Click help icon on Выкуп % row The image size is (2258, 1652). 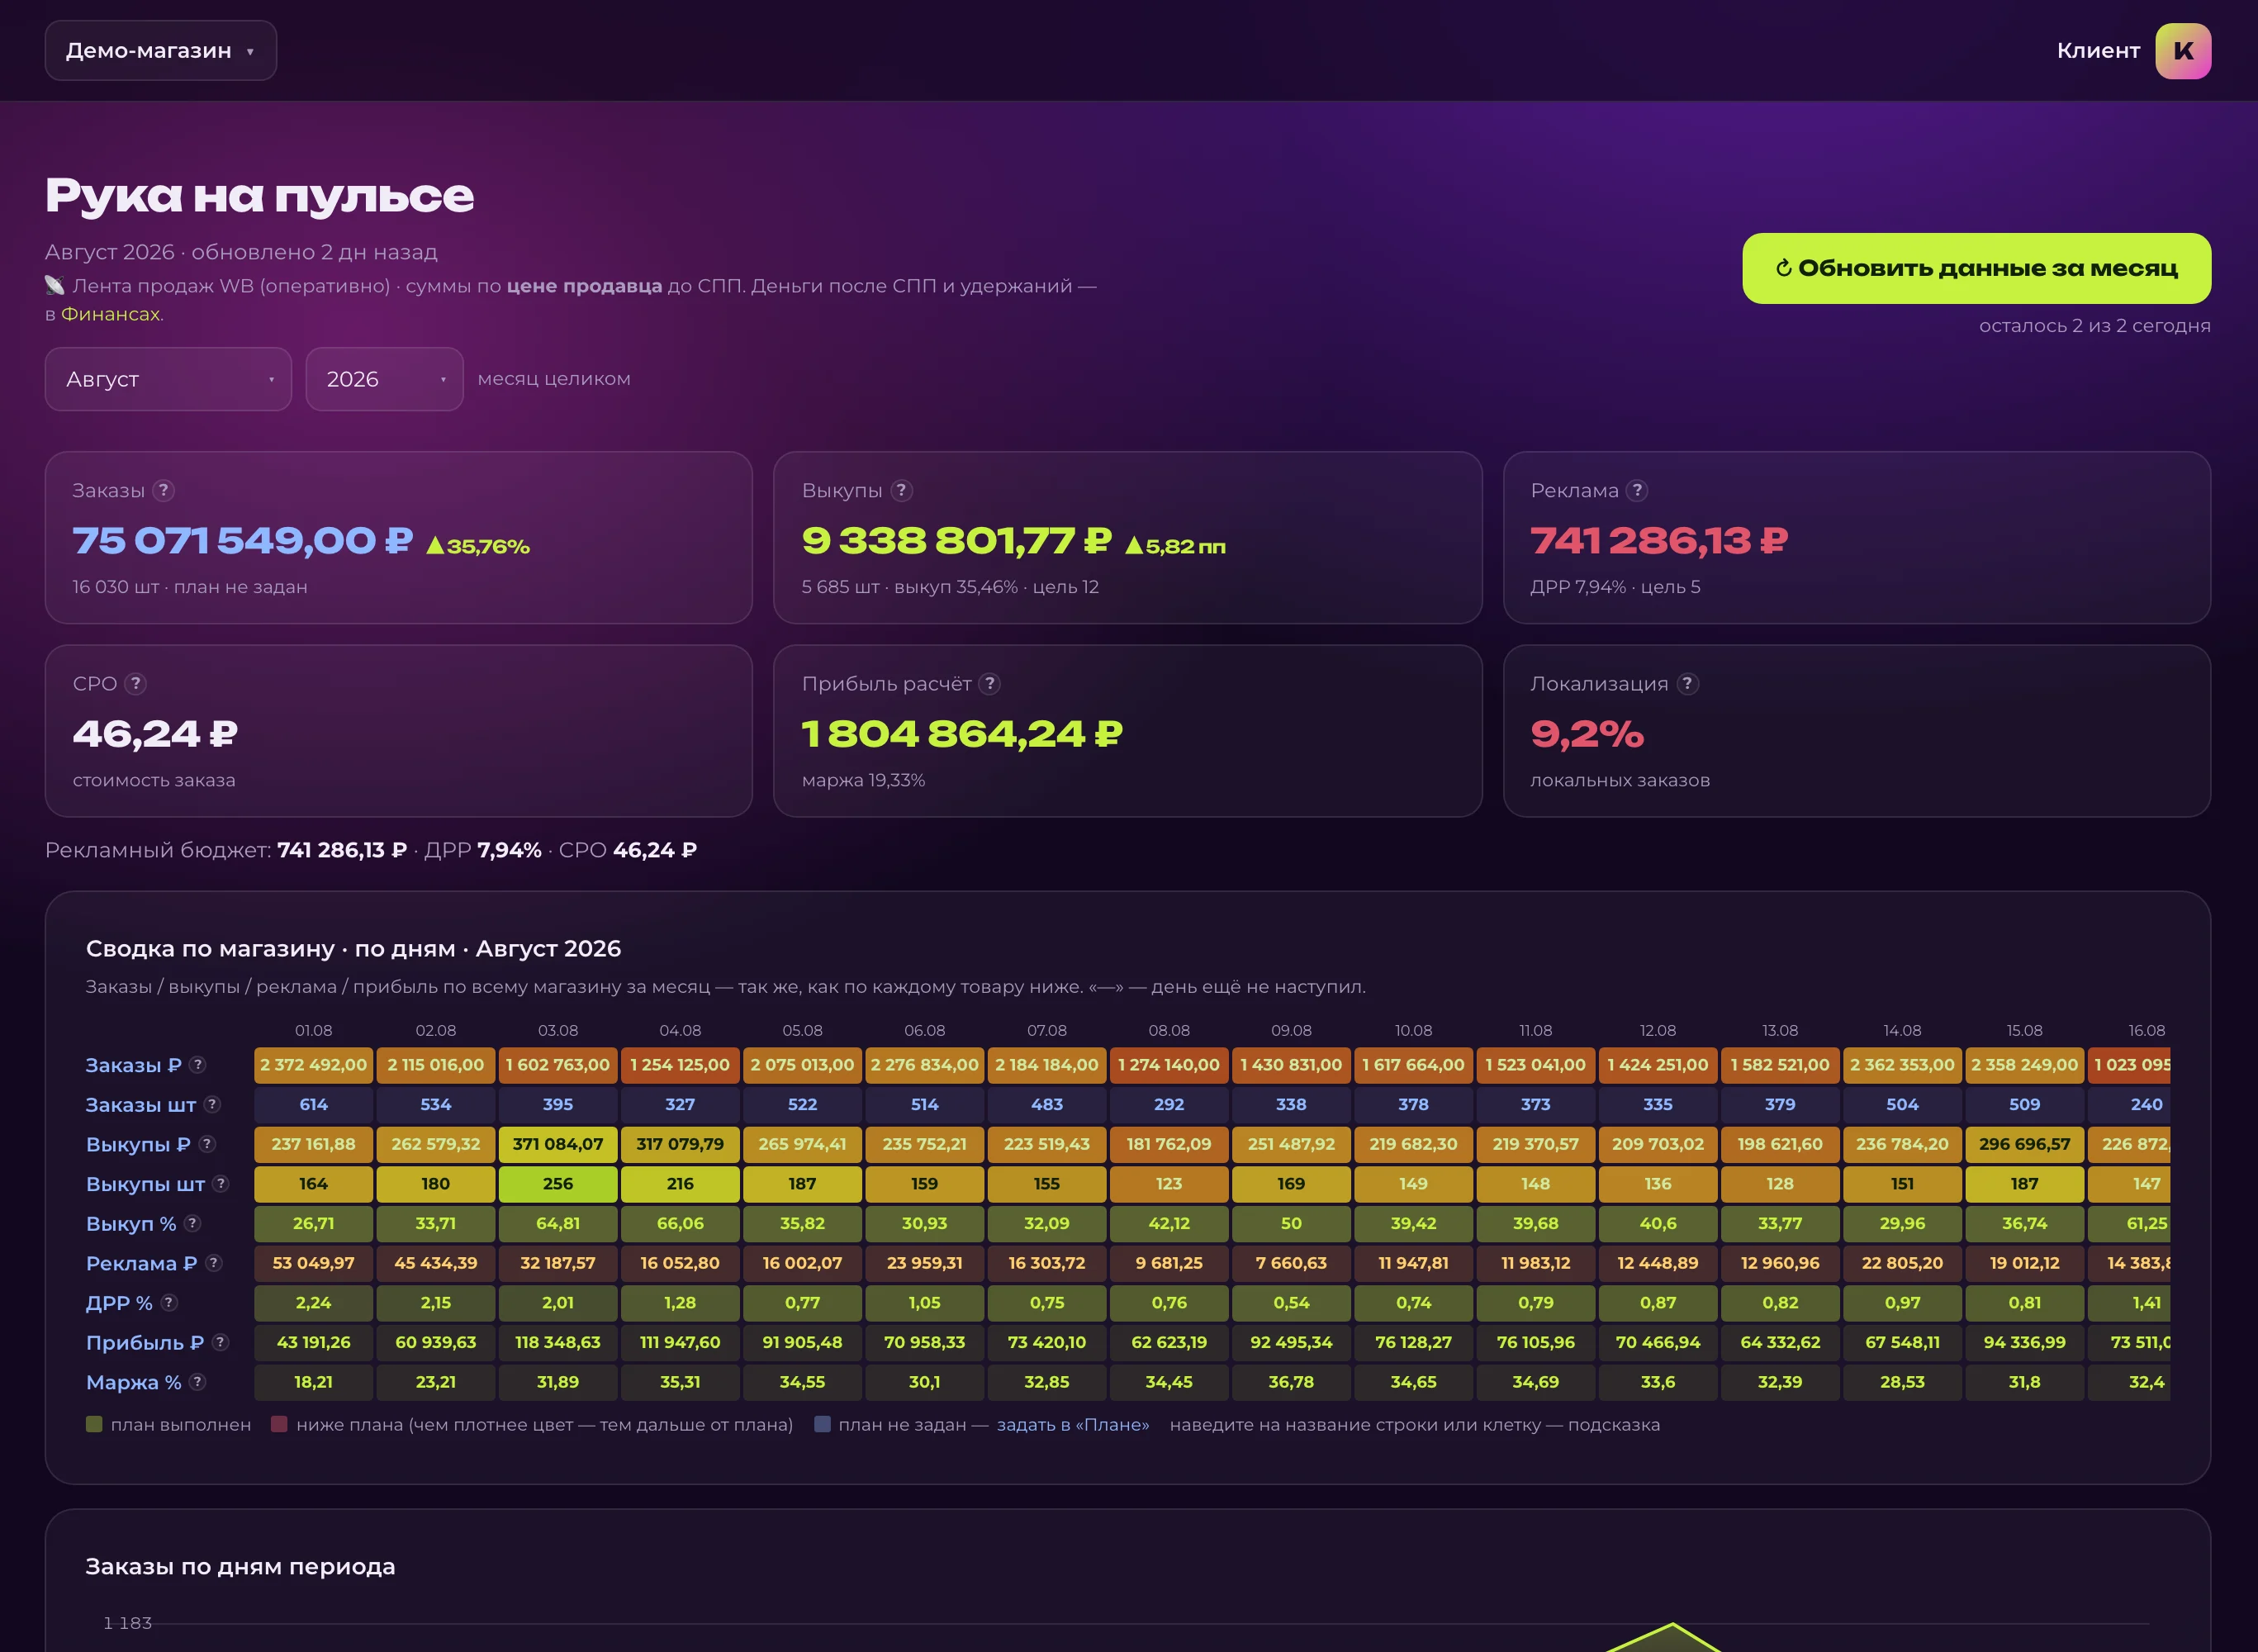point(193,1223)
